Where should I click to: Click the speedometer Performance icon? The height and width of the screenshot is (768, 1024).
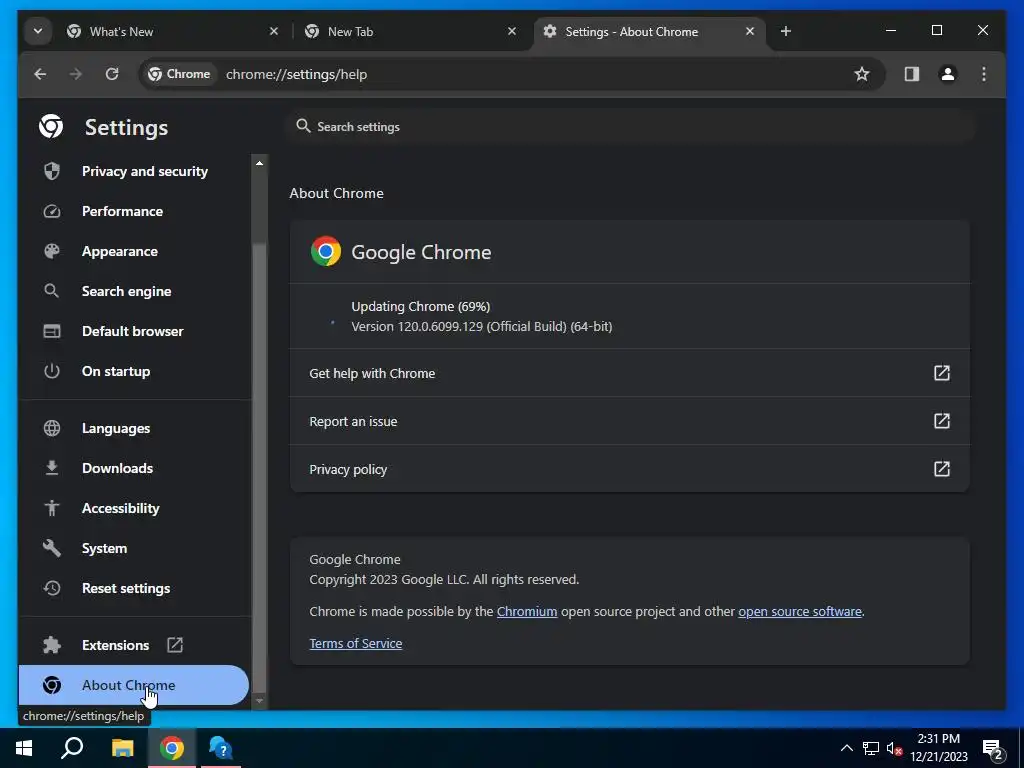(52, 212)
